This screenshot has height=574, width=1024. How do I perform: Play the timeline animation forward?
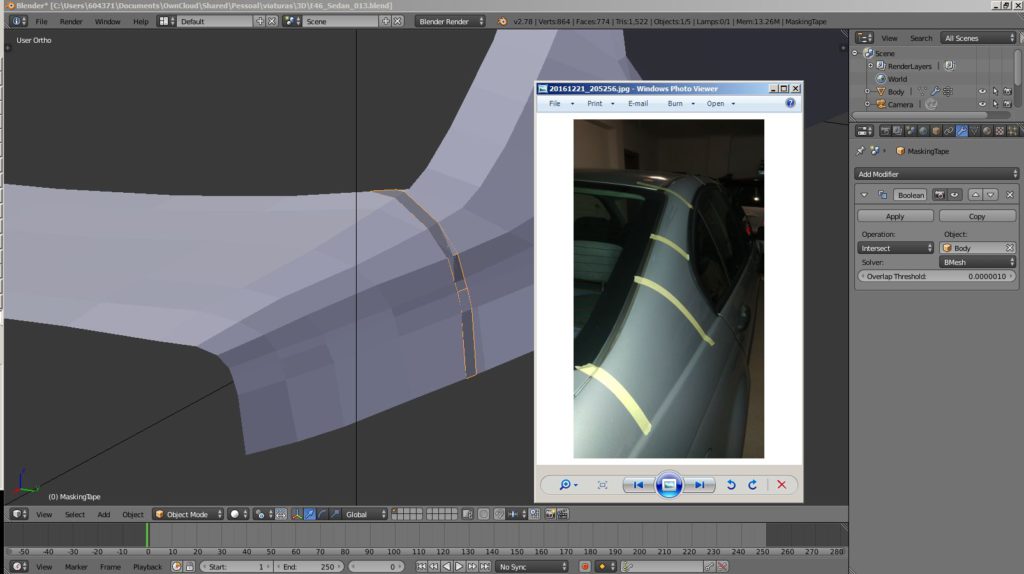[459, 567]
